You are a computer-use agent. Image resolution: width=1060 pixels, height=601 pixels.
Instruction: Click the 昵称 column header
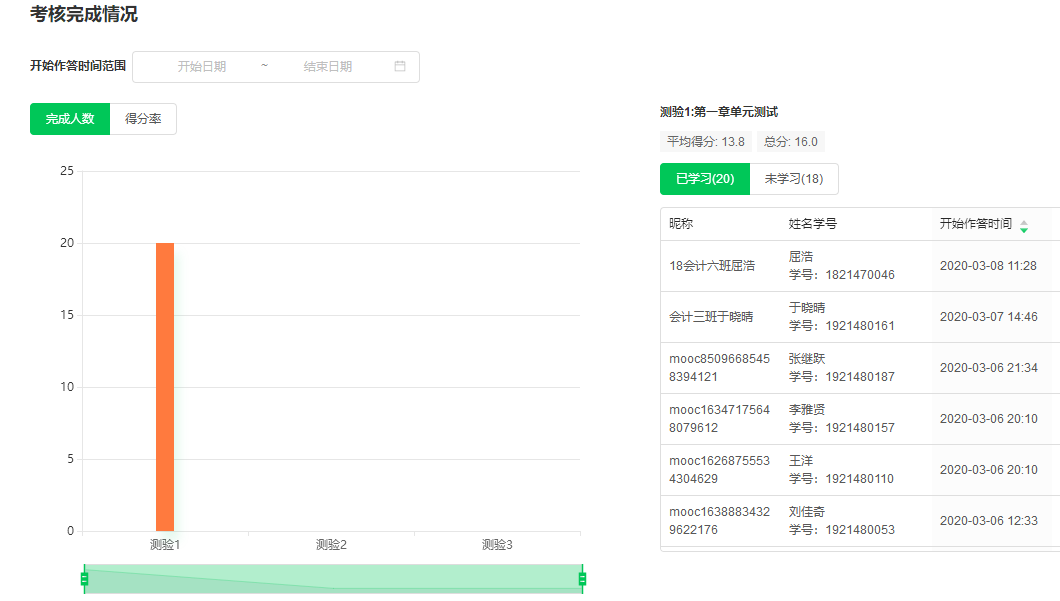[x=681, y=224]
